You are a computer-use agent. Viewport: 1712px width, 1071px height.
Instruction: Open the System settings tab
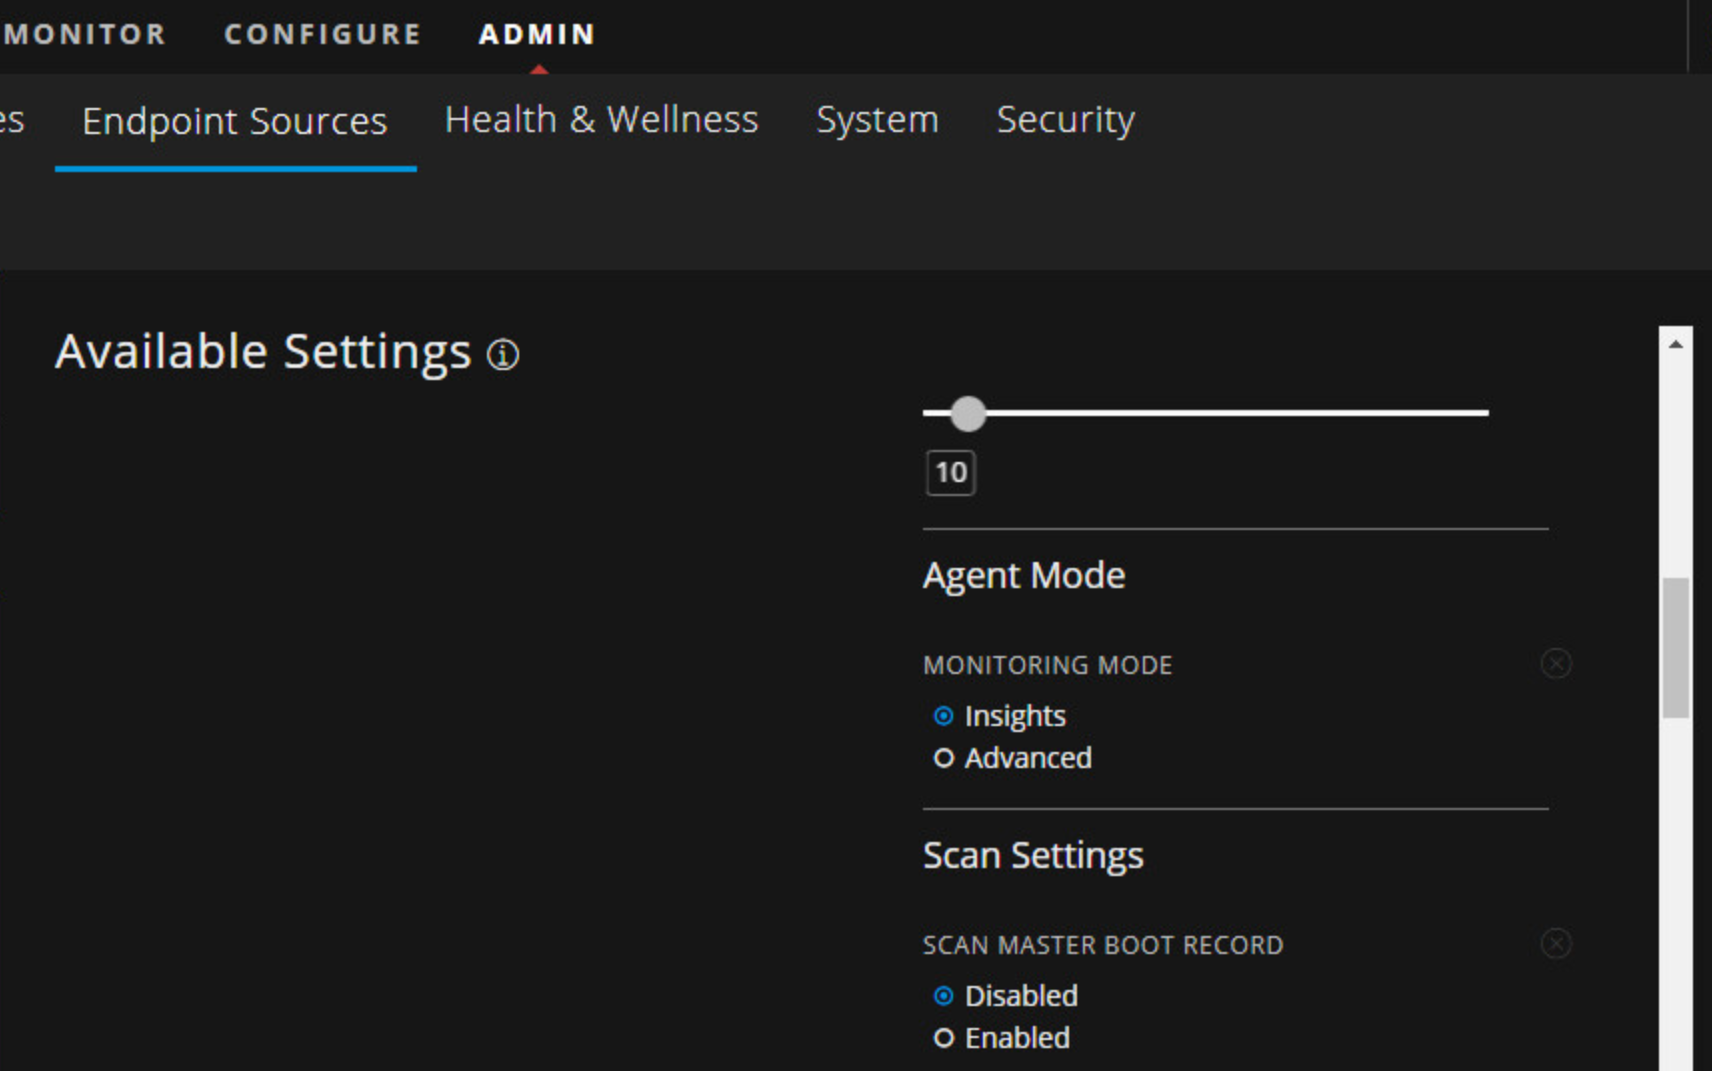(877, 120)
